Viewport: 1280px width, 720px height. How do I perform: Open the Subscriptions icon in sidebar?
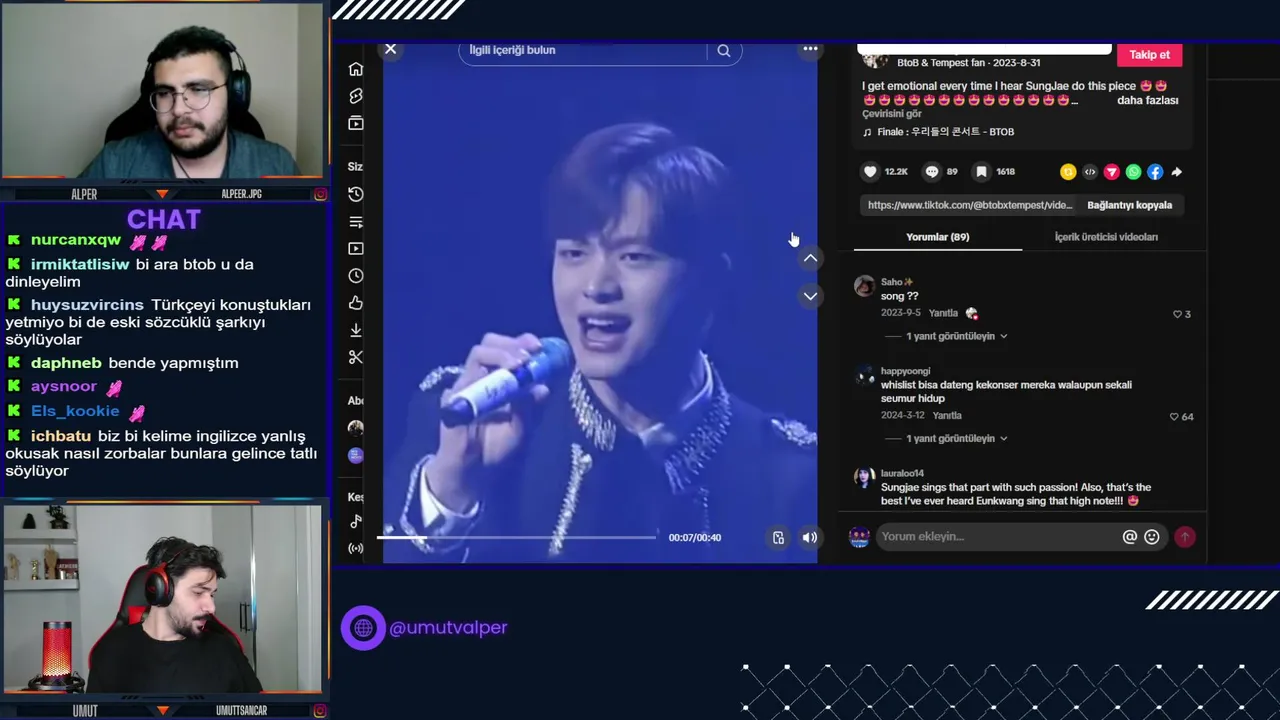coord(356,123)
